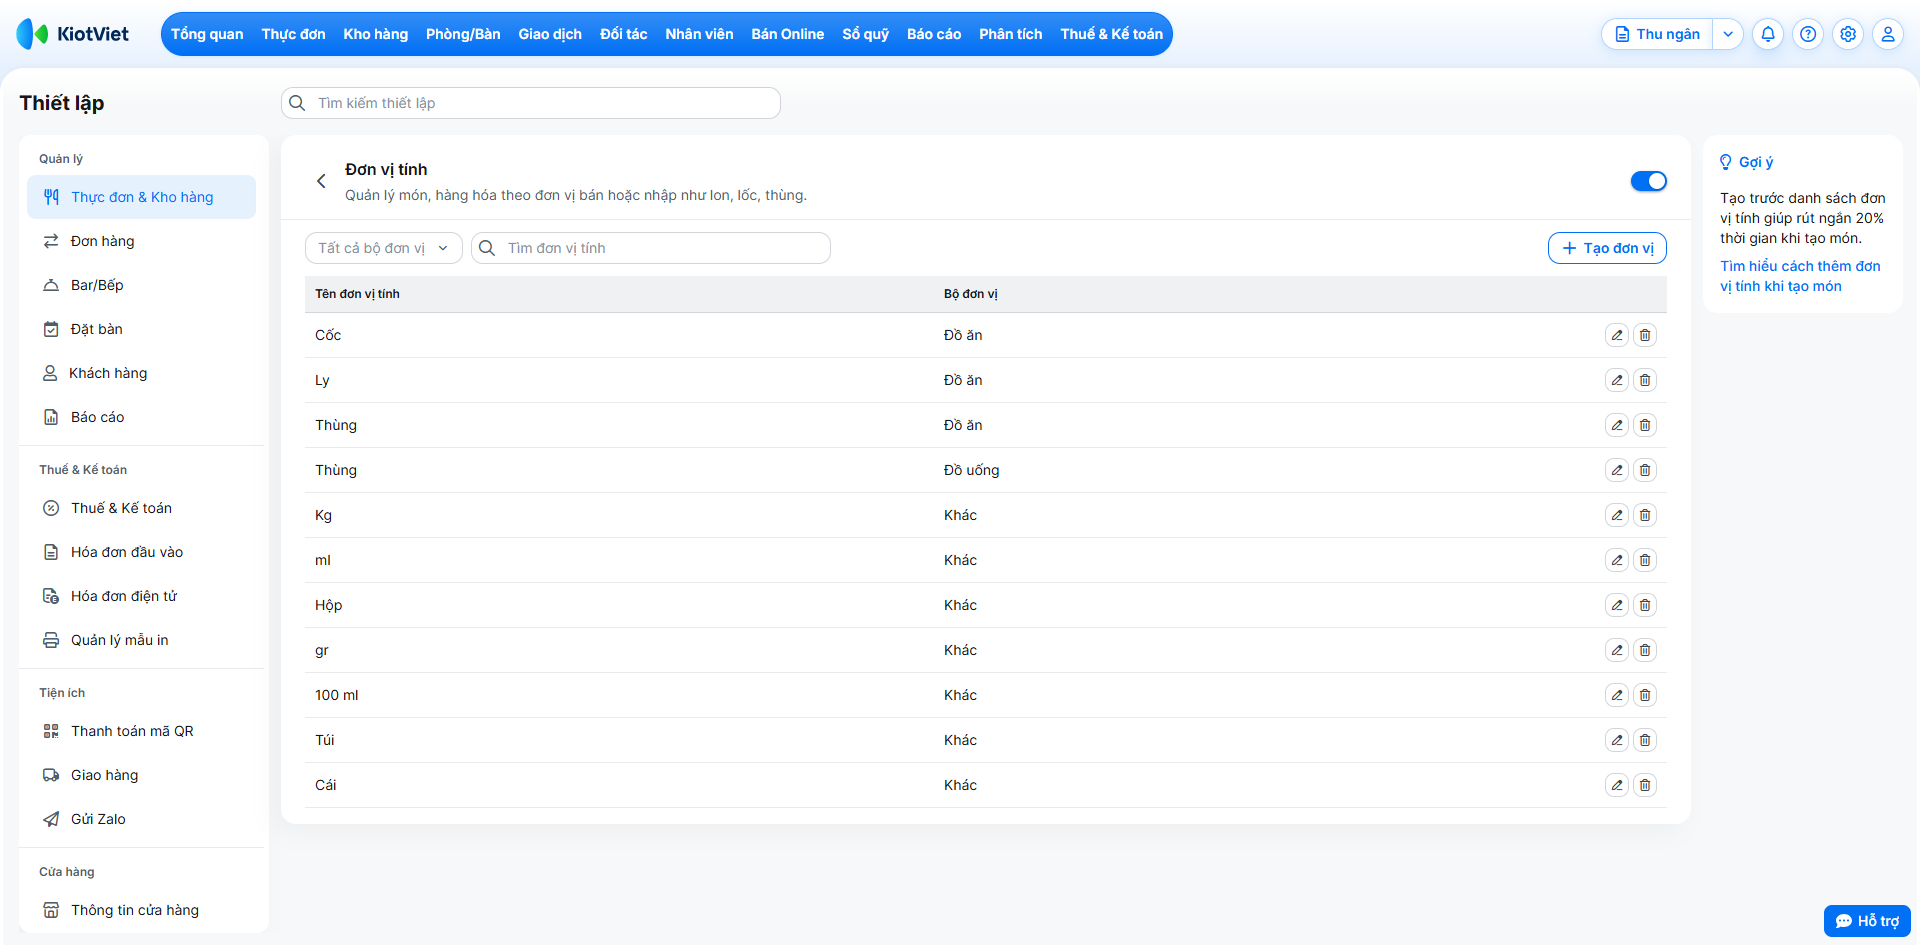Go back using the arrow beside Đơn vị tính

pos(321,181)
